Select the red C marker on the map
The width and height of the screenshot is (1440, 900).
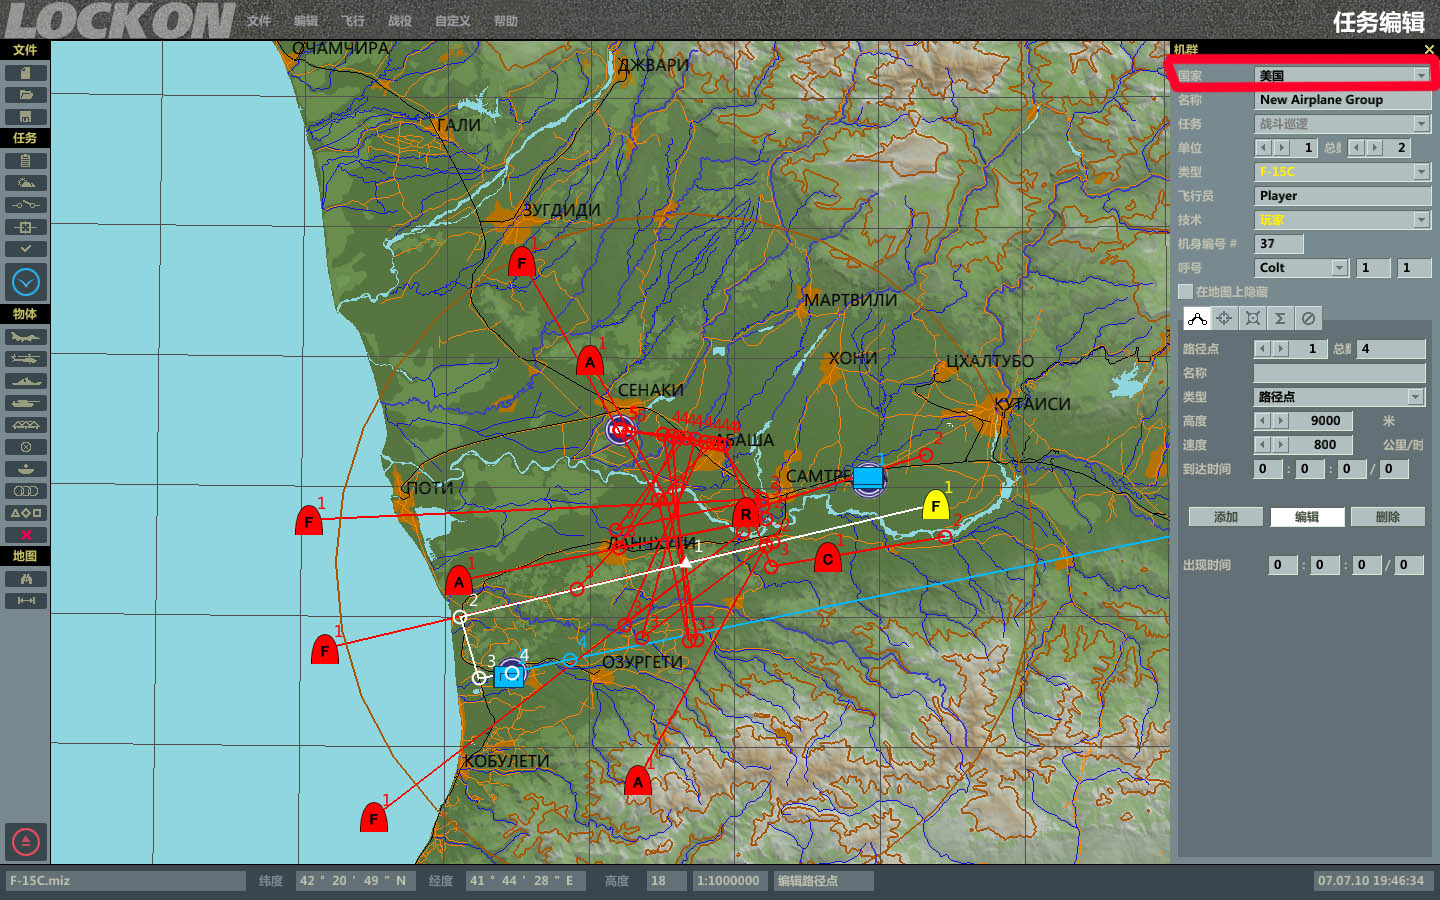pos(827,559)
